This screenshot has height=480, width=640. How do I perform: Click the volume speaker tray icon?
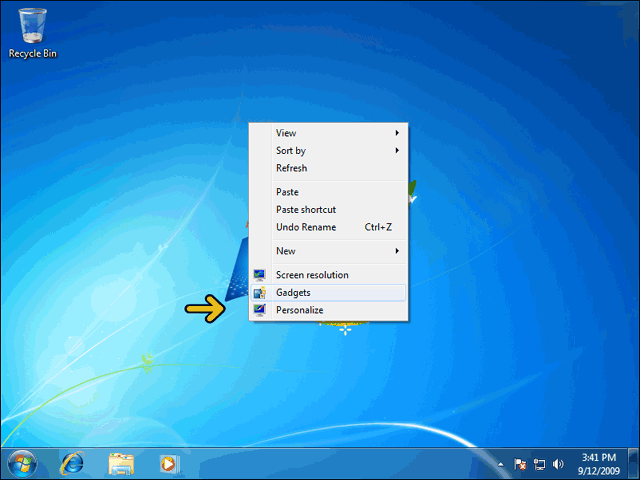tap(558, 464)
